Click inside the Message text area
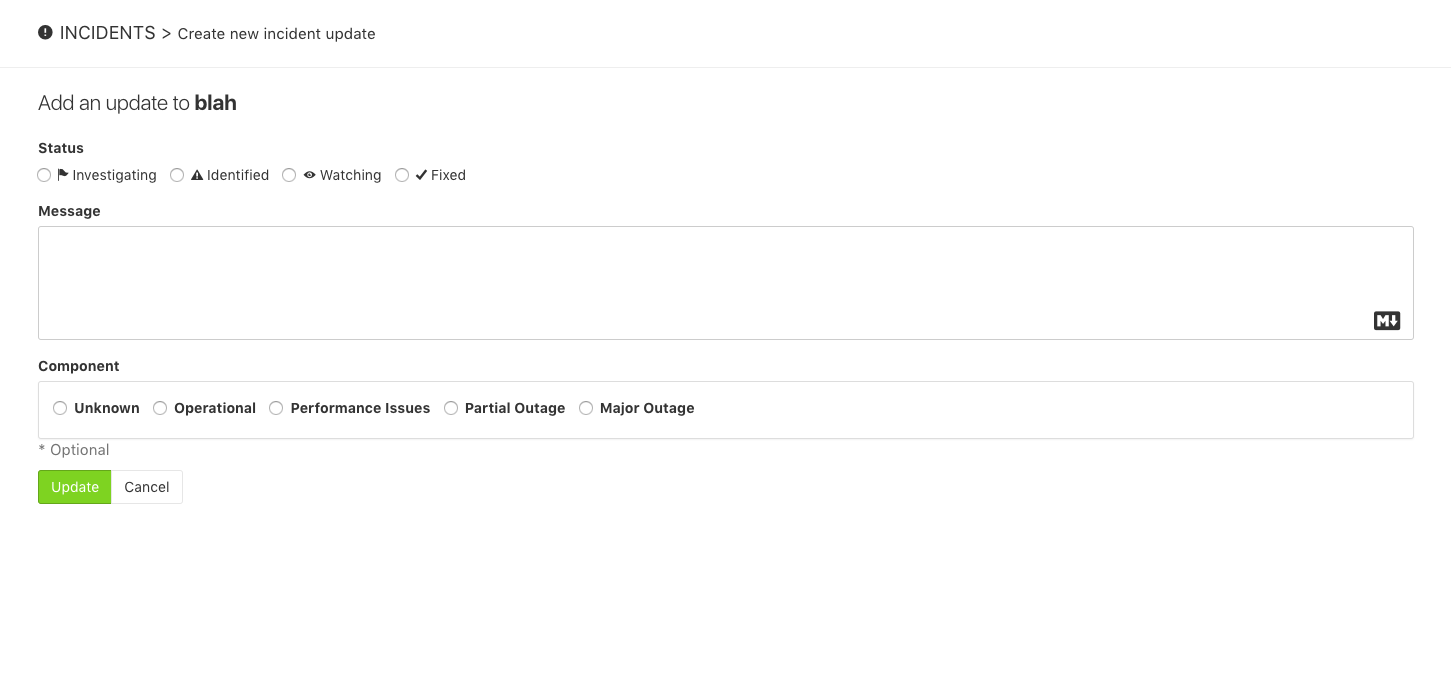1451x675 pixels. (725, 282)
